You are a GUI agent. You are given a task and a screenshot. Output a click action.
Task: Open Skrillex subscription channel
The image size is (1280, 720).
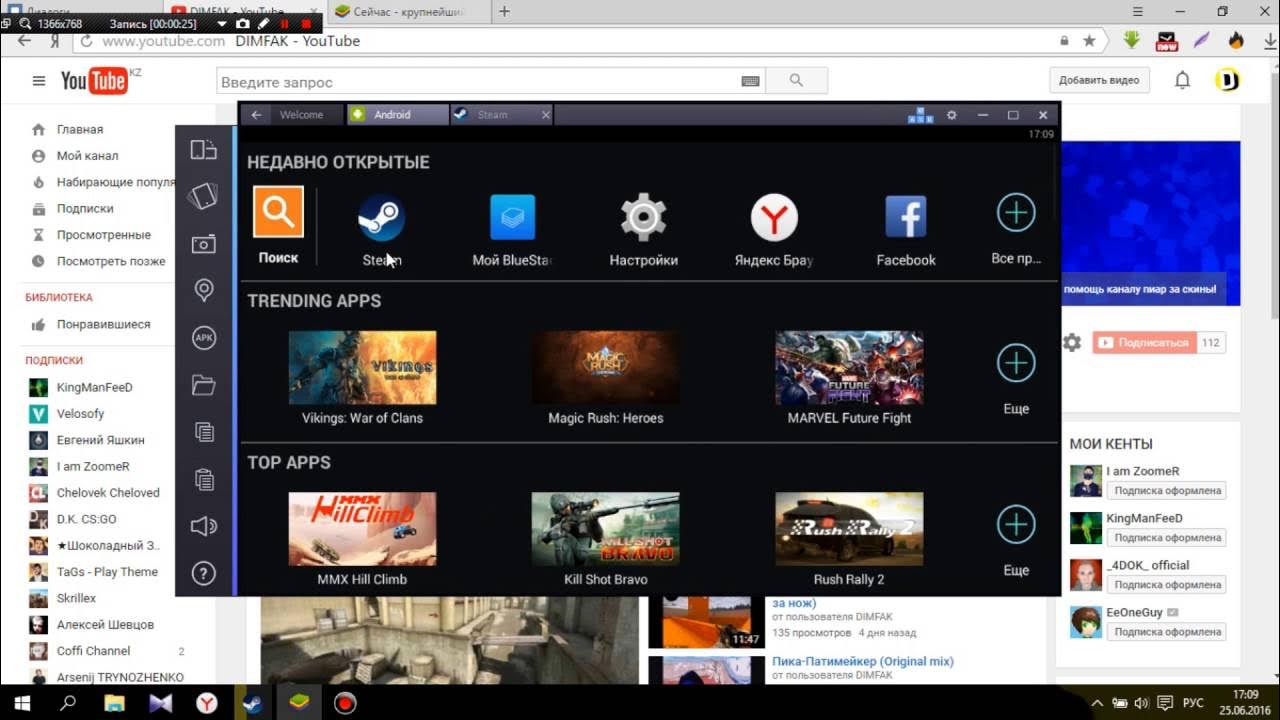point(76,598)
